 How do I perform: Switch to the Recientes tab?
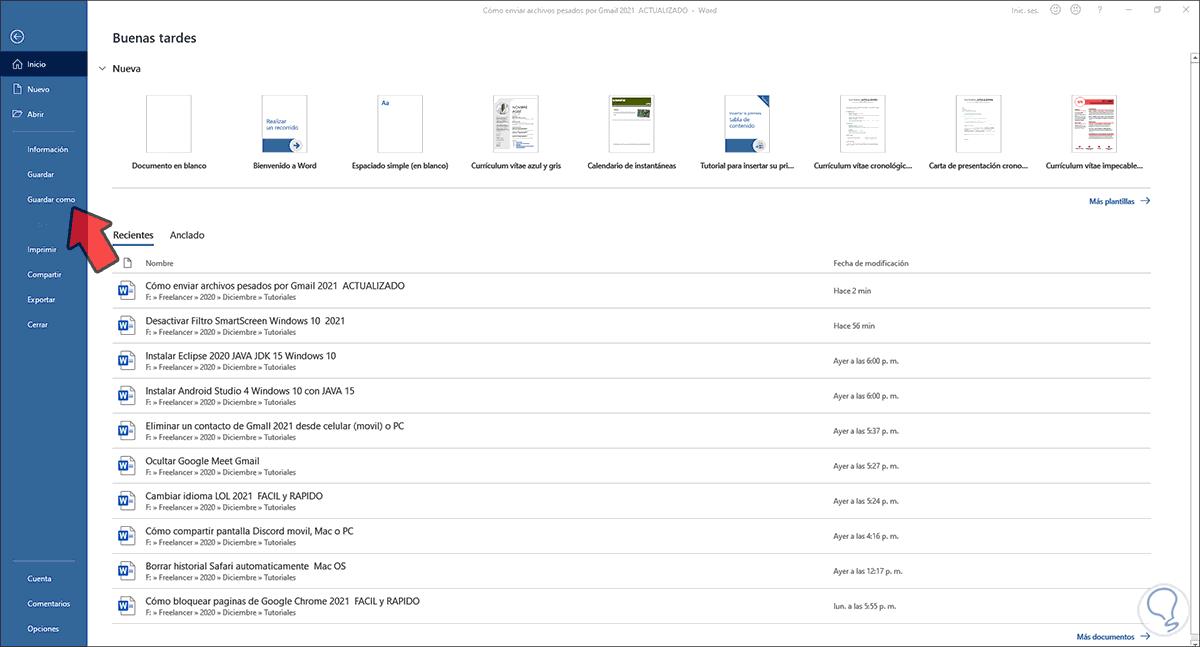coord(133,235)
